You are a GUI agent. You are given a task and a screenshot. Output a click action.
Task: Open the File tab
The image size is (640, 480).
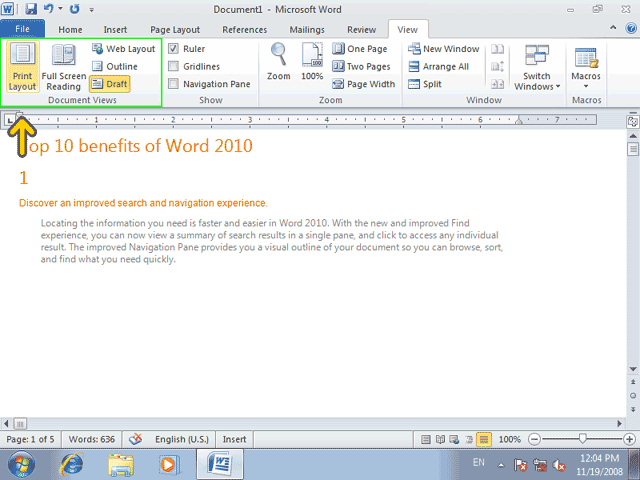[x=22, y=29]
